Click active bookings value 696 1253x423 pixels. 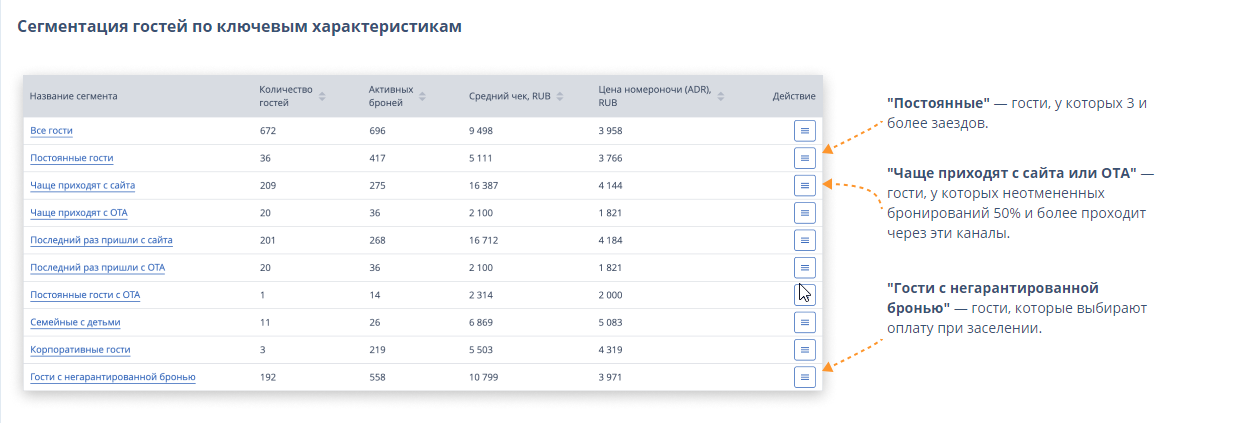coord(377,131)
